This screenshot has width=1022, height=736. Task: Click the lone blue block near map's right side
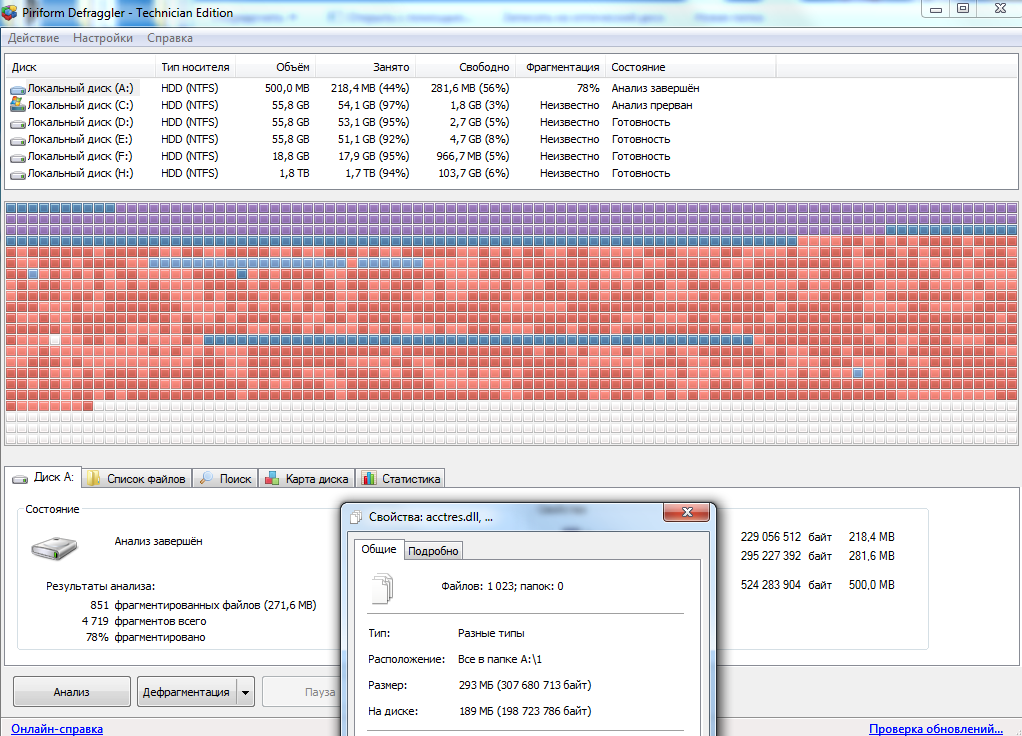[x=858, y=374]
